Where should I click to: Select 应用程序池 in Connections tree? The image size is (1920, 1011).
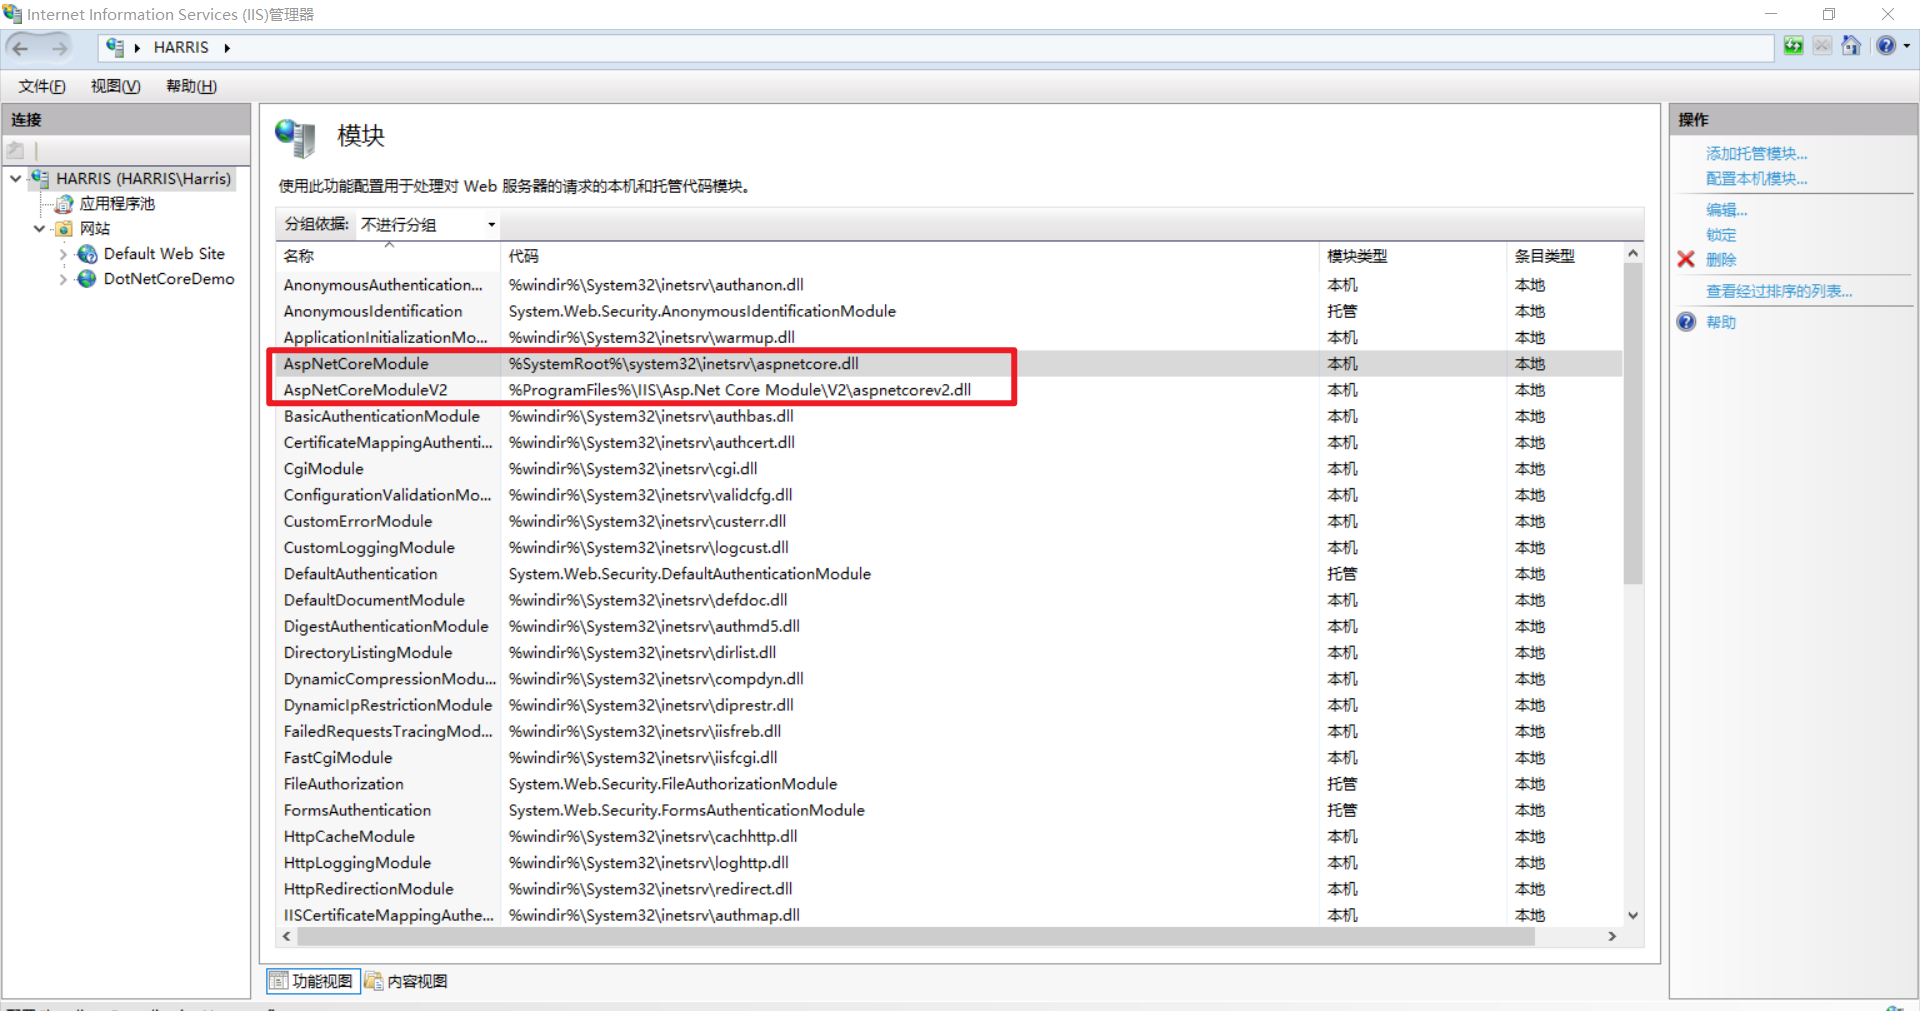coord(117,204)
